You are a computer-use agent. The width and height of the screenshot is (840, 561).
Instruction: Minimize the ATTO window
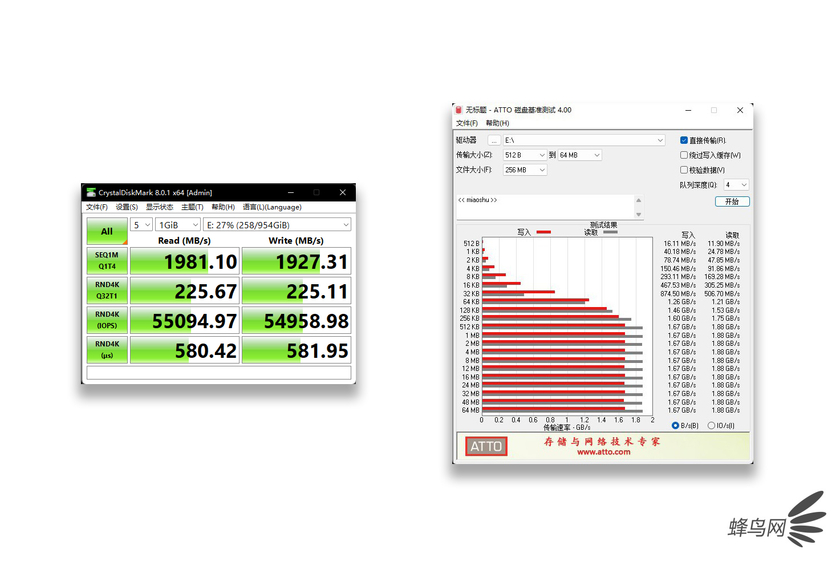pos(688,110)
